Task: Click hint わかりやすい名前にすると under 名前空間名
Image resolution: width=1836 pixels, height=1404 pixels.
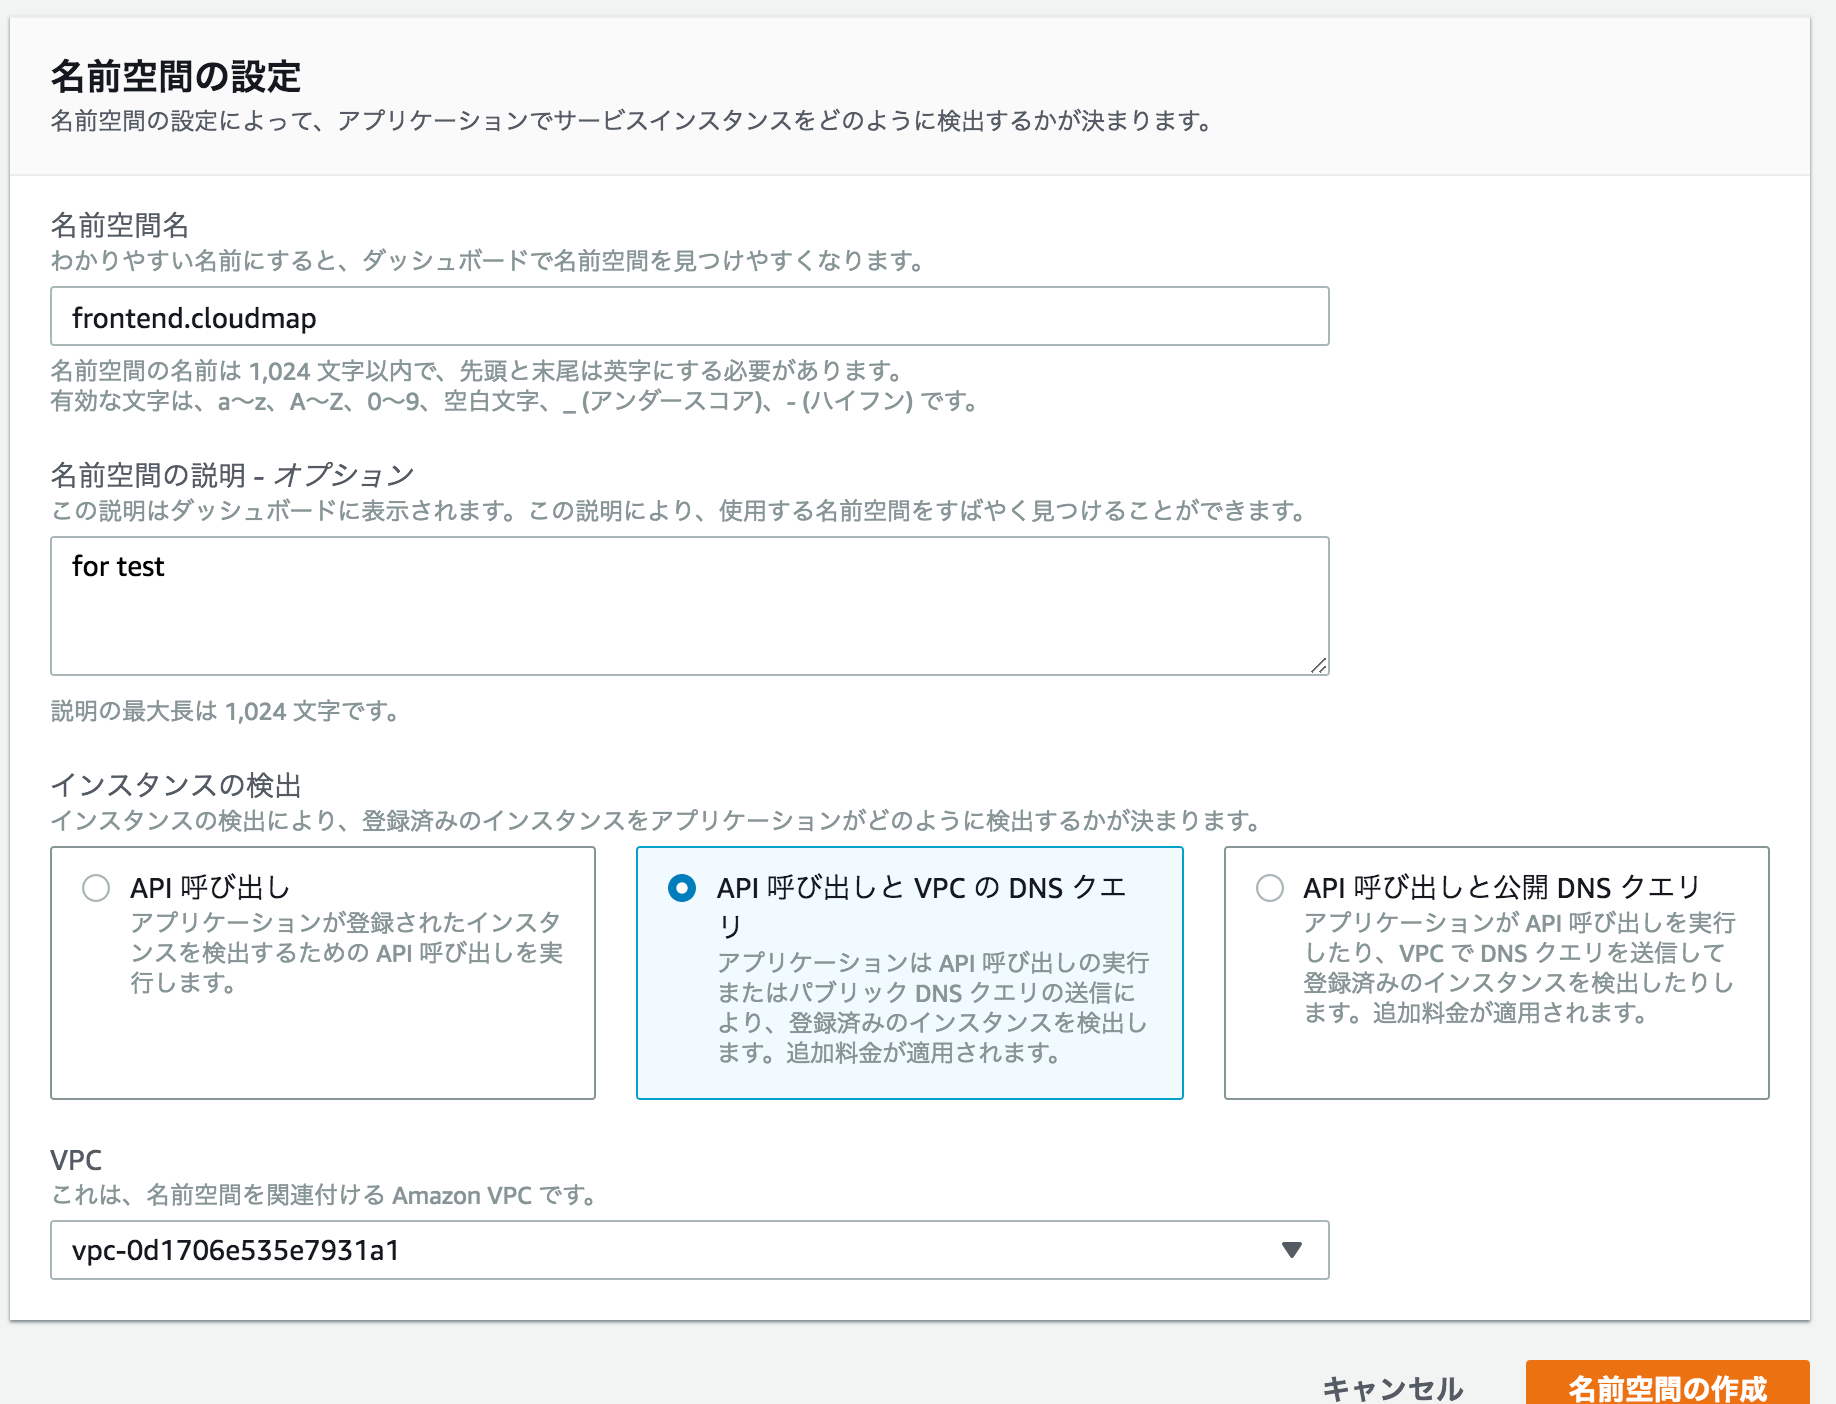Action: coord(488,261)
